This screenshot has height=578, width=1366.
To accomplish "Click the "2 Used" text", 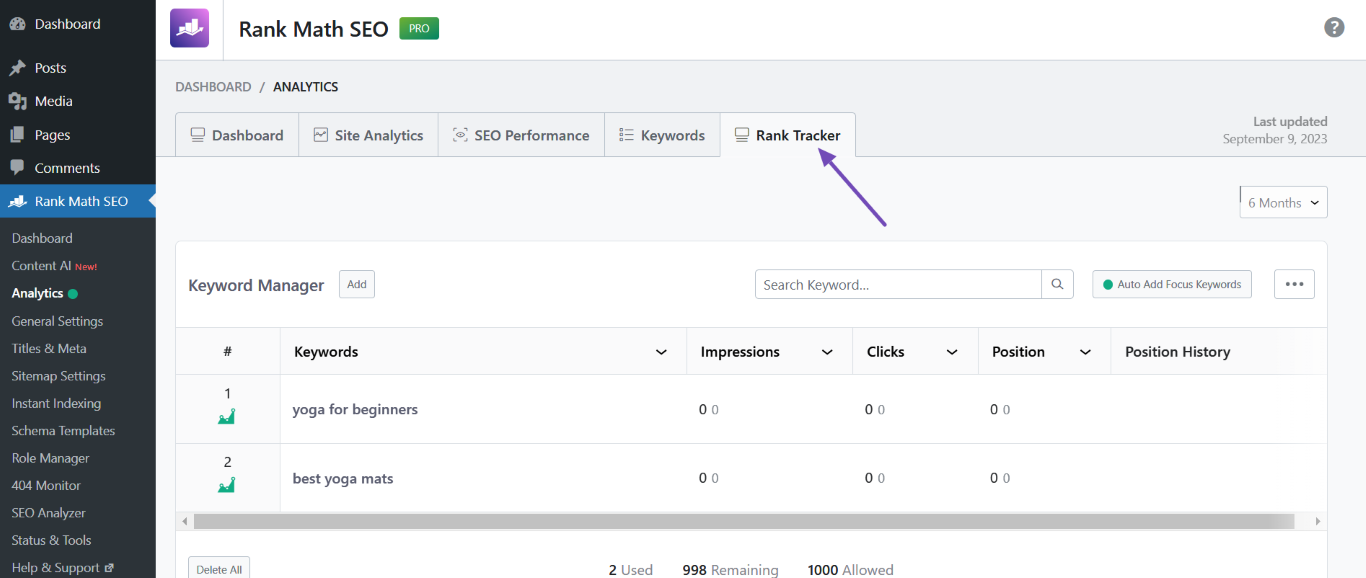I will tap(631, 570).
